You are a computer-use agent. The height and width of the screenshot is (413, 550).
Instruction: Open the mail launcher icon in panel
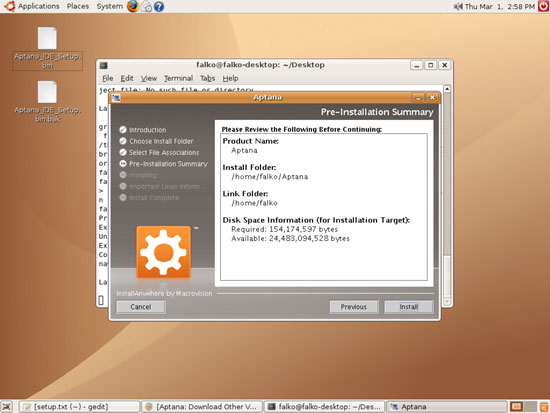146,7
